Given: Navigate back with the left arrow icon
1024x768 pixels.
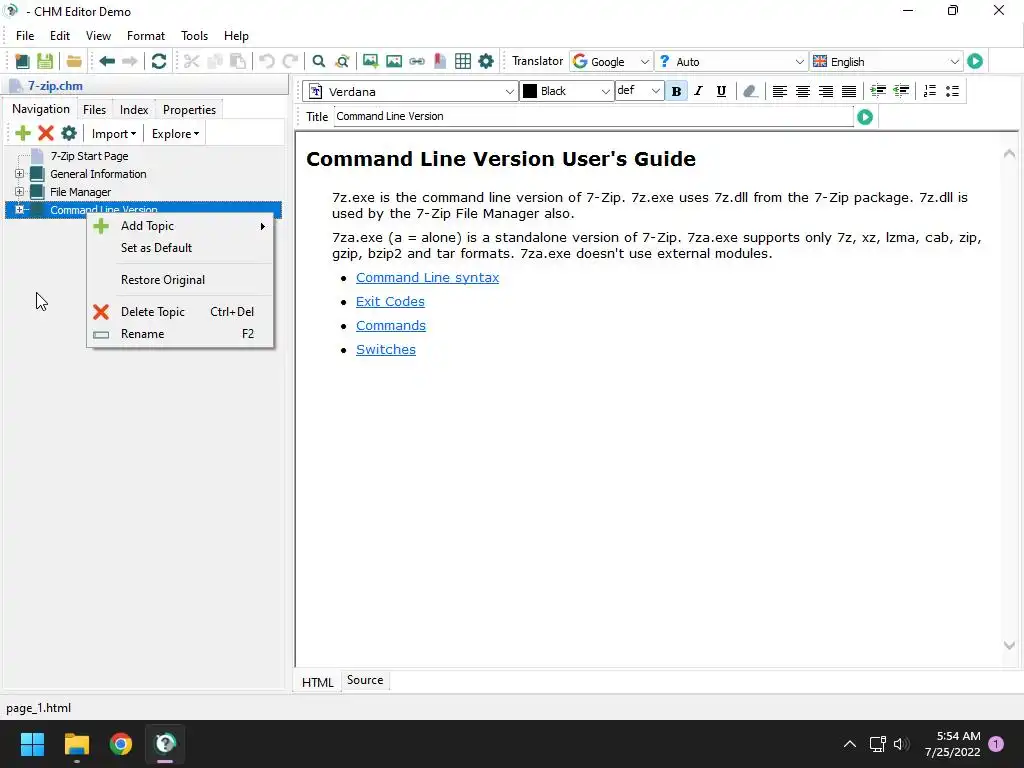Looking at the screenshot, I should 107,61.
